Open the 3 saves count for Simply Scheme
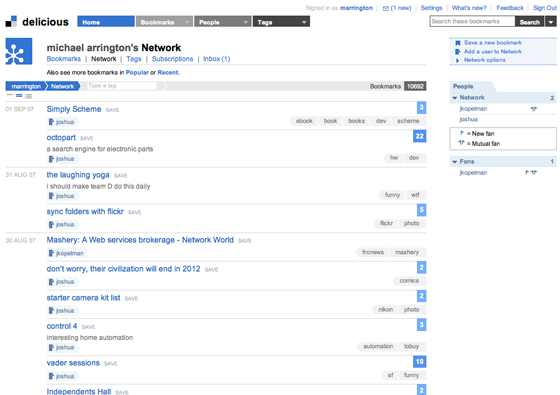This screenshot has width=560, height=395. (x=421, y=108)
